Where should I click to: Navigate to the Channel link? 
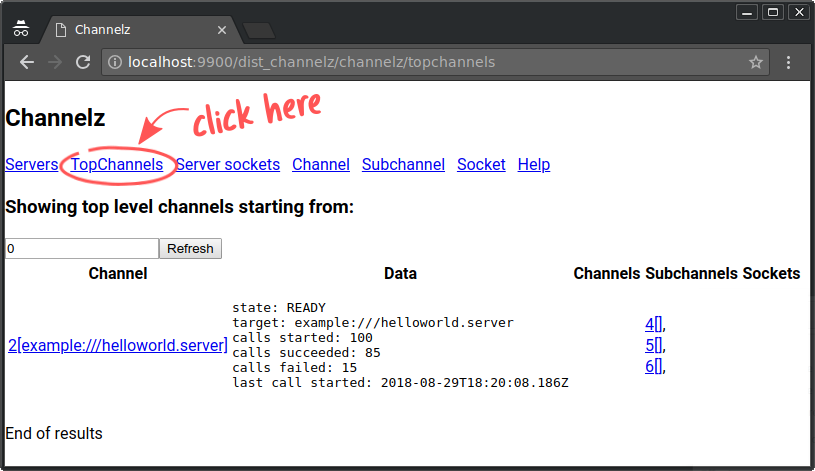point(321,164)
